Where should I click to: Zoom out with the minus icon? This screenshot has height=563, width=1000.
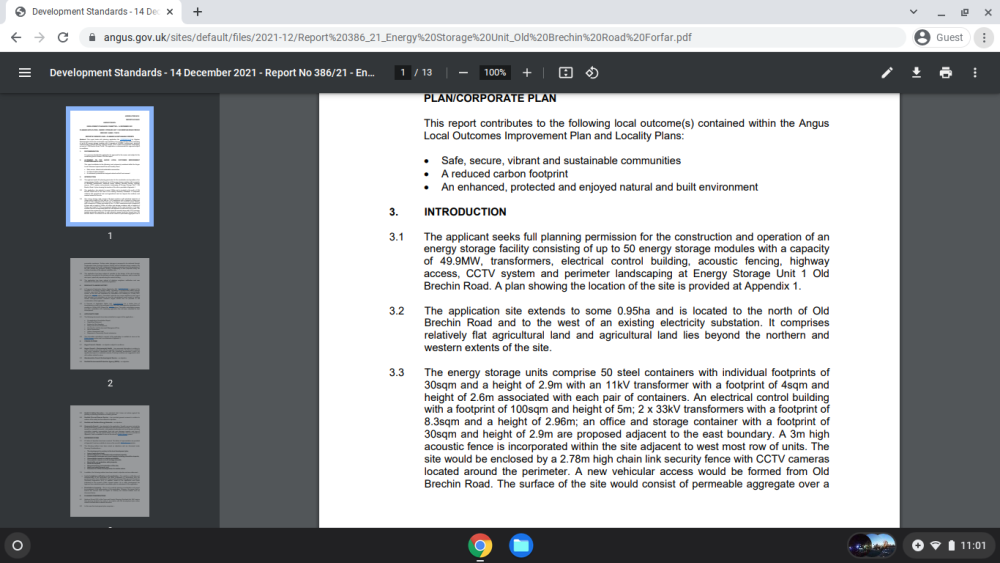tap(464, 73)
